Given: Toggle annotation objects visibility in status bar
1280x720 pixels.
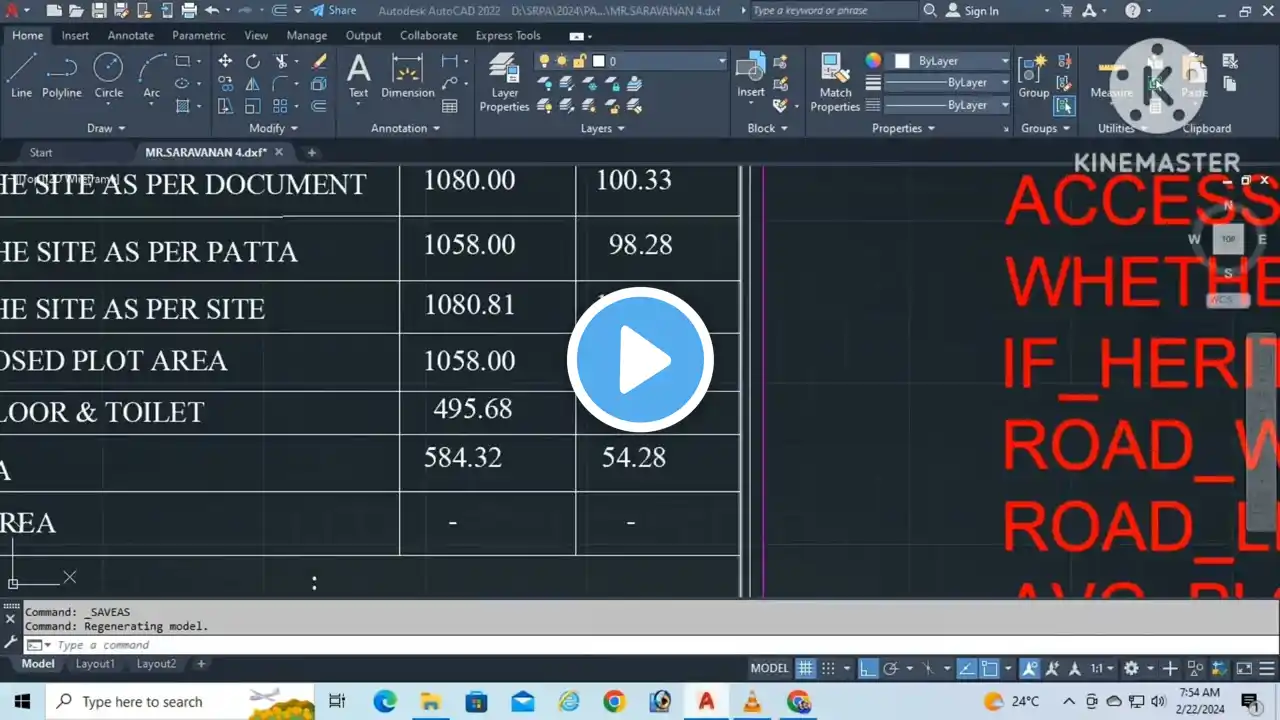Looking at the screenshot, I should (1029, 668).
